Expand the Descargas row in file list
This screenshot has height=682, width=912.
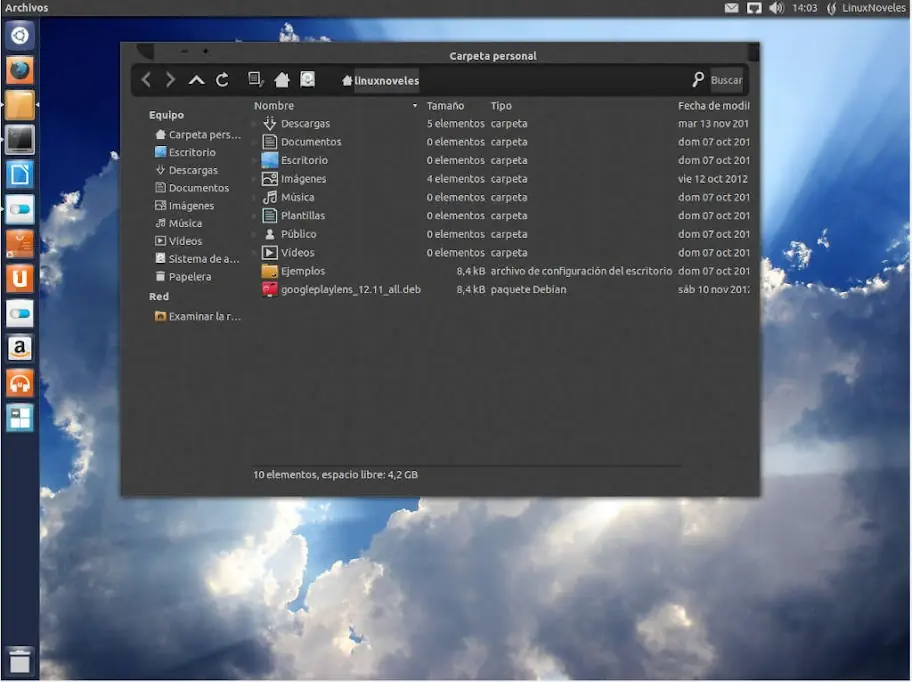click(255, 124)
